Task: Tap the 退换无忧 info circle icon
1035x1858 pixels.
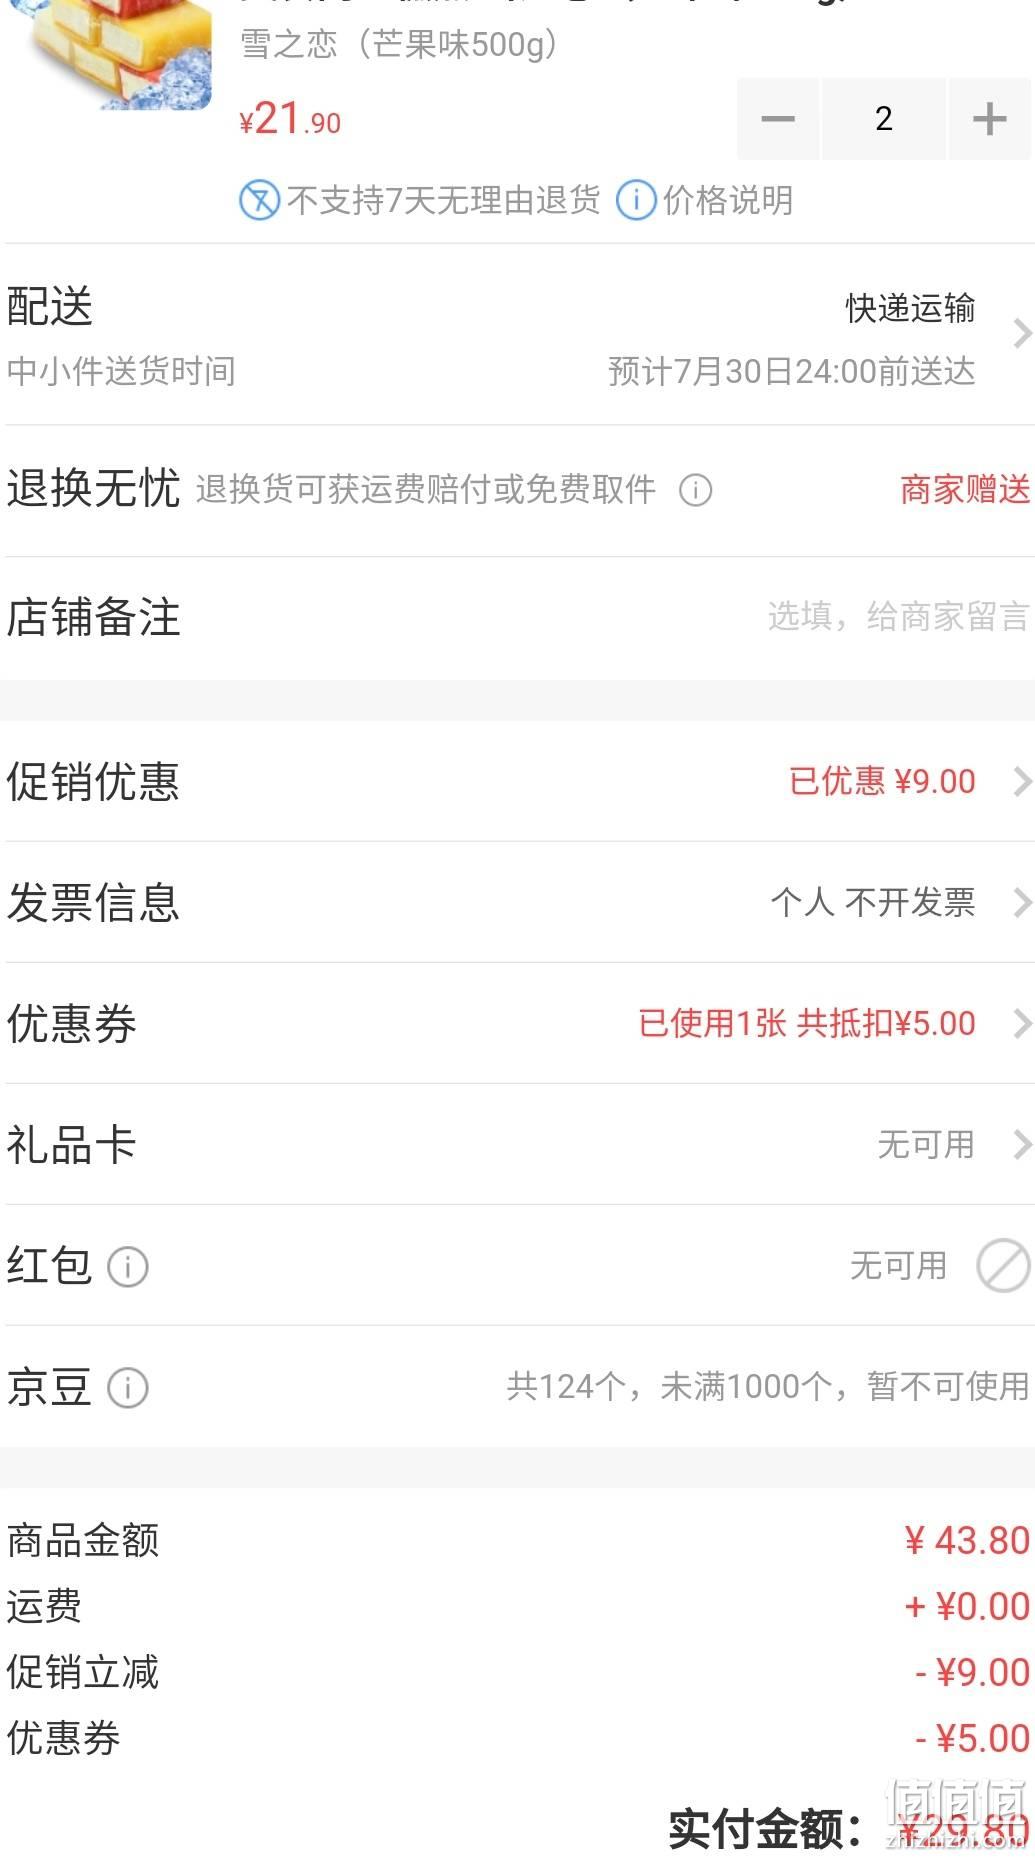Action: tap(696, 490)
